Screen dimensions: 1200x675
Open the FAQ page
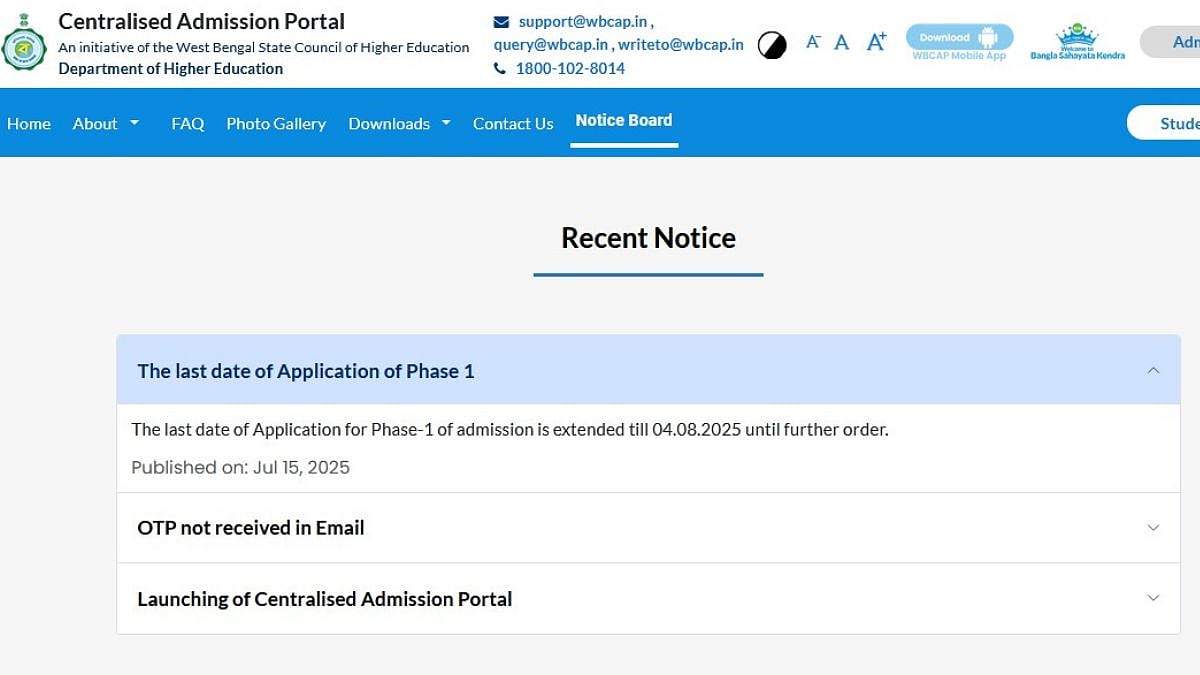coord(188,123)
